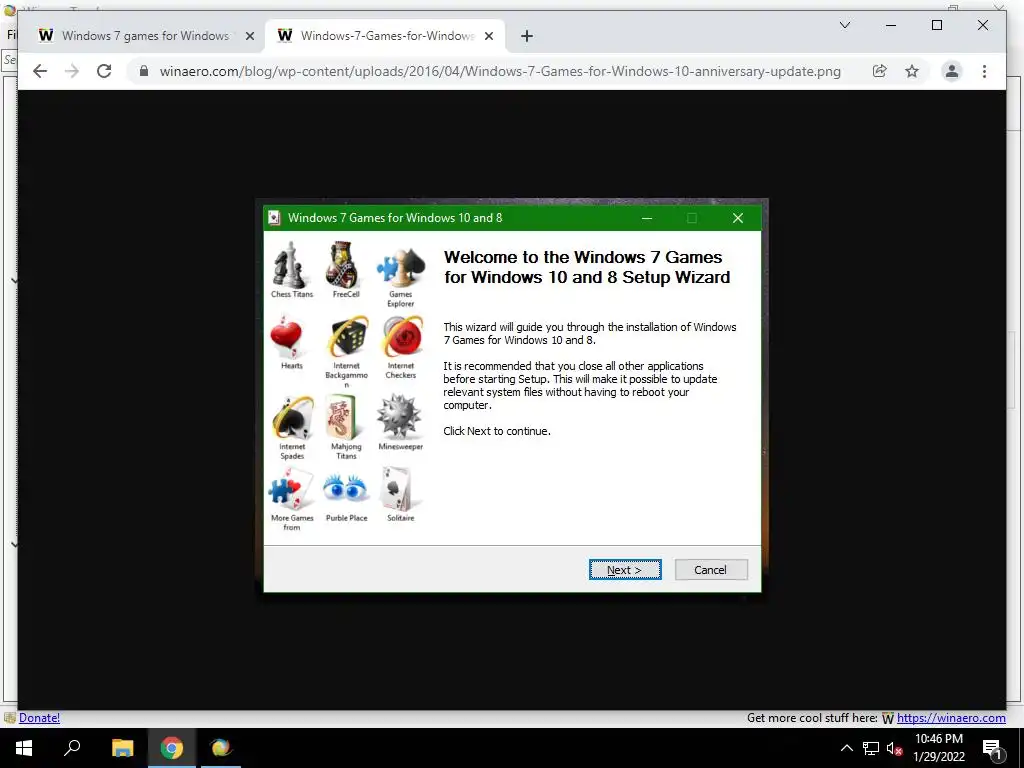Click the address bar URL
The image size is (1024, 768).
point(500,71)
